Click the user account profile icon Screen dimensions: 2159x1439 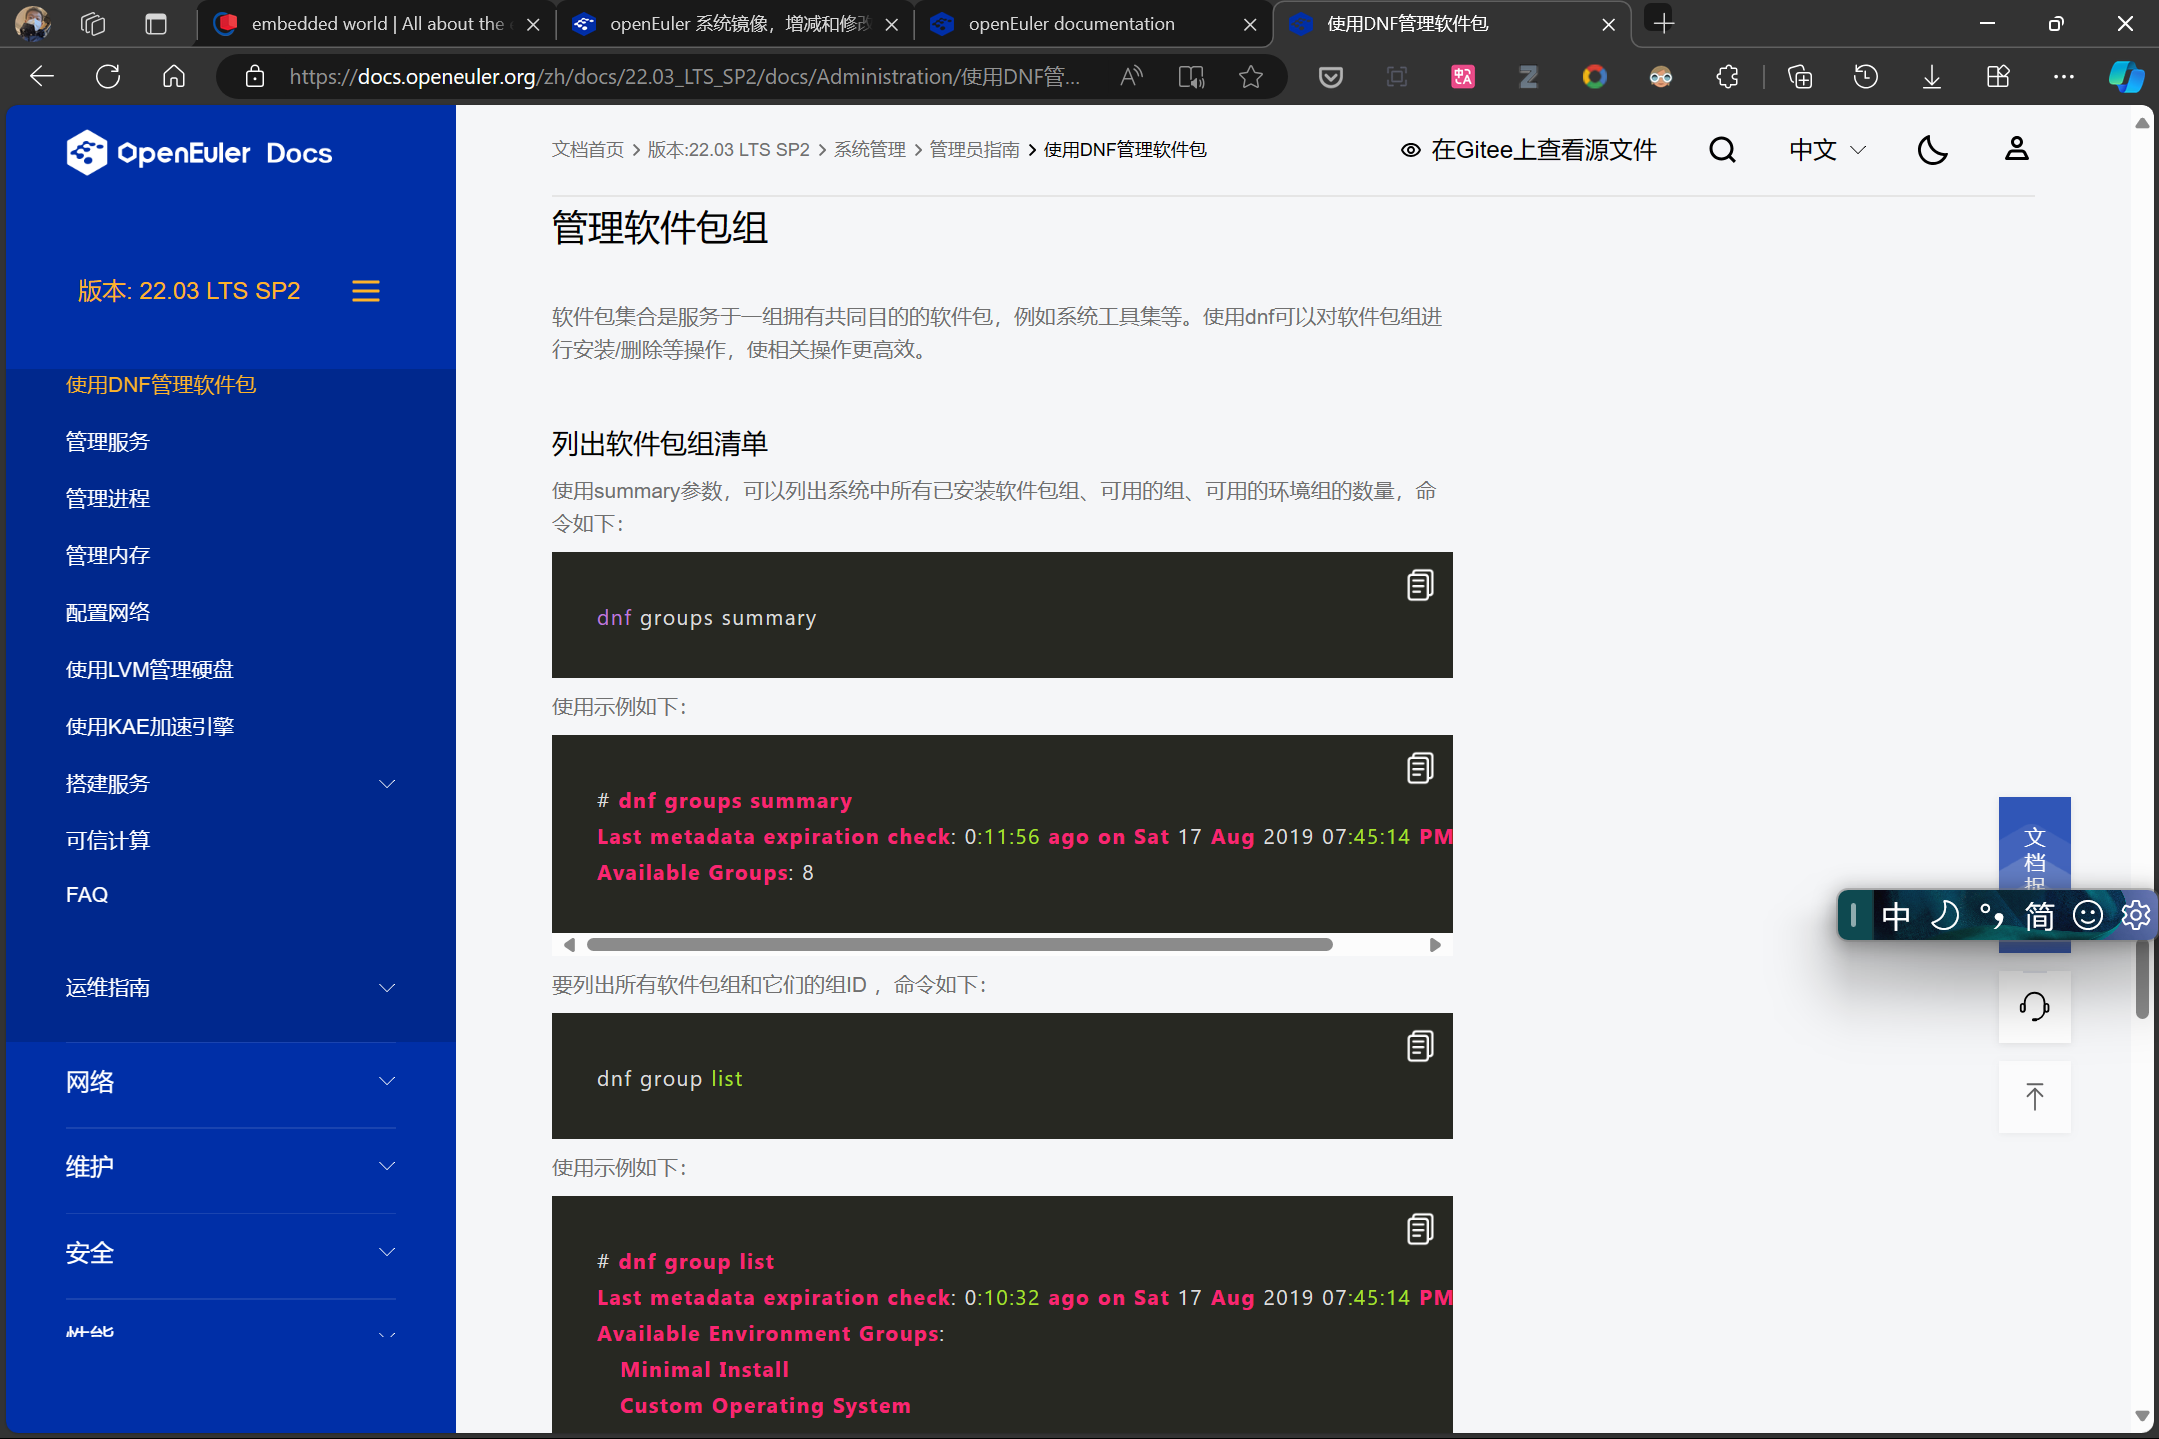pos(2016,149)
